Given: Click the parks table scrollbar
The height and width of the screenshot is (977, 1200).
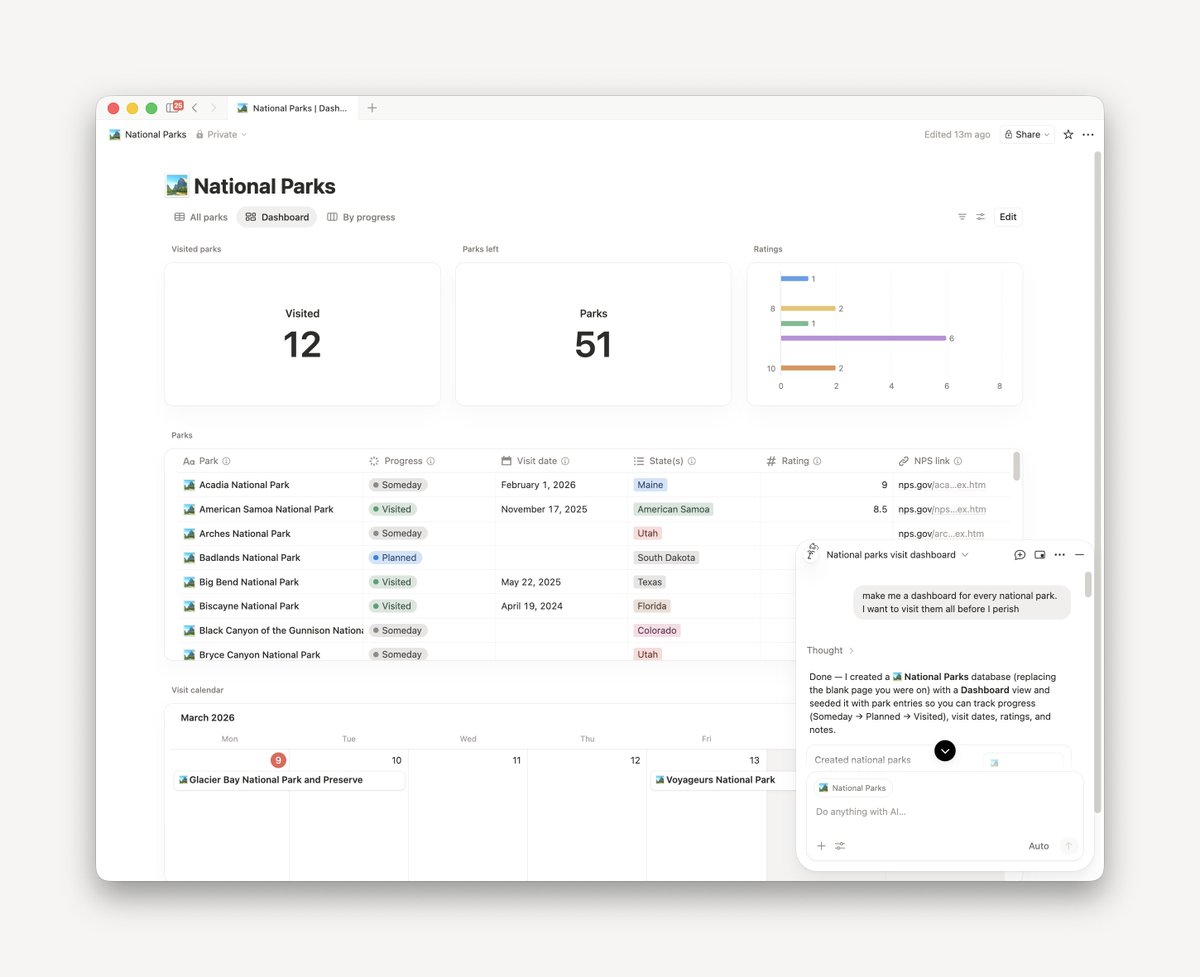Looking at the screenshot, I should (1017, 466).
